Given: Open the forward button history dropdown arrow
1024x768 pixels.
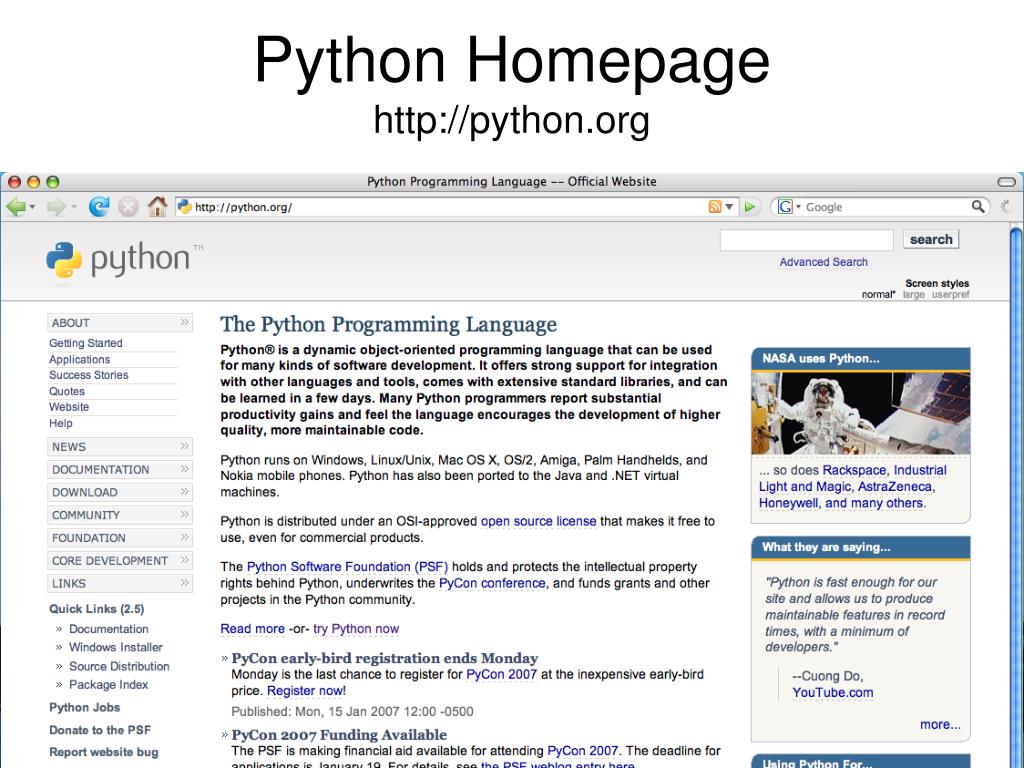Looking at the screenshot, I should (x=74, y=207).
